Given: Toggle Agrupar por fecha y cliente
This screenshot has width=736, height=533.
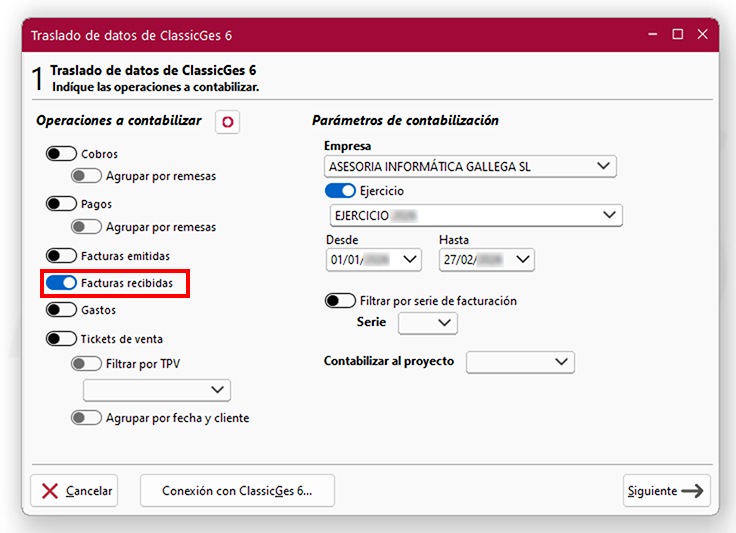Looking at the screenshot, I should pos(86,418).
